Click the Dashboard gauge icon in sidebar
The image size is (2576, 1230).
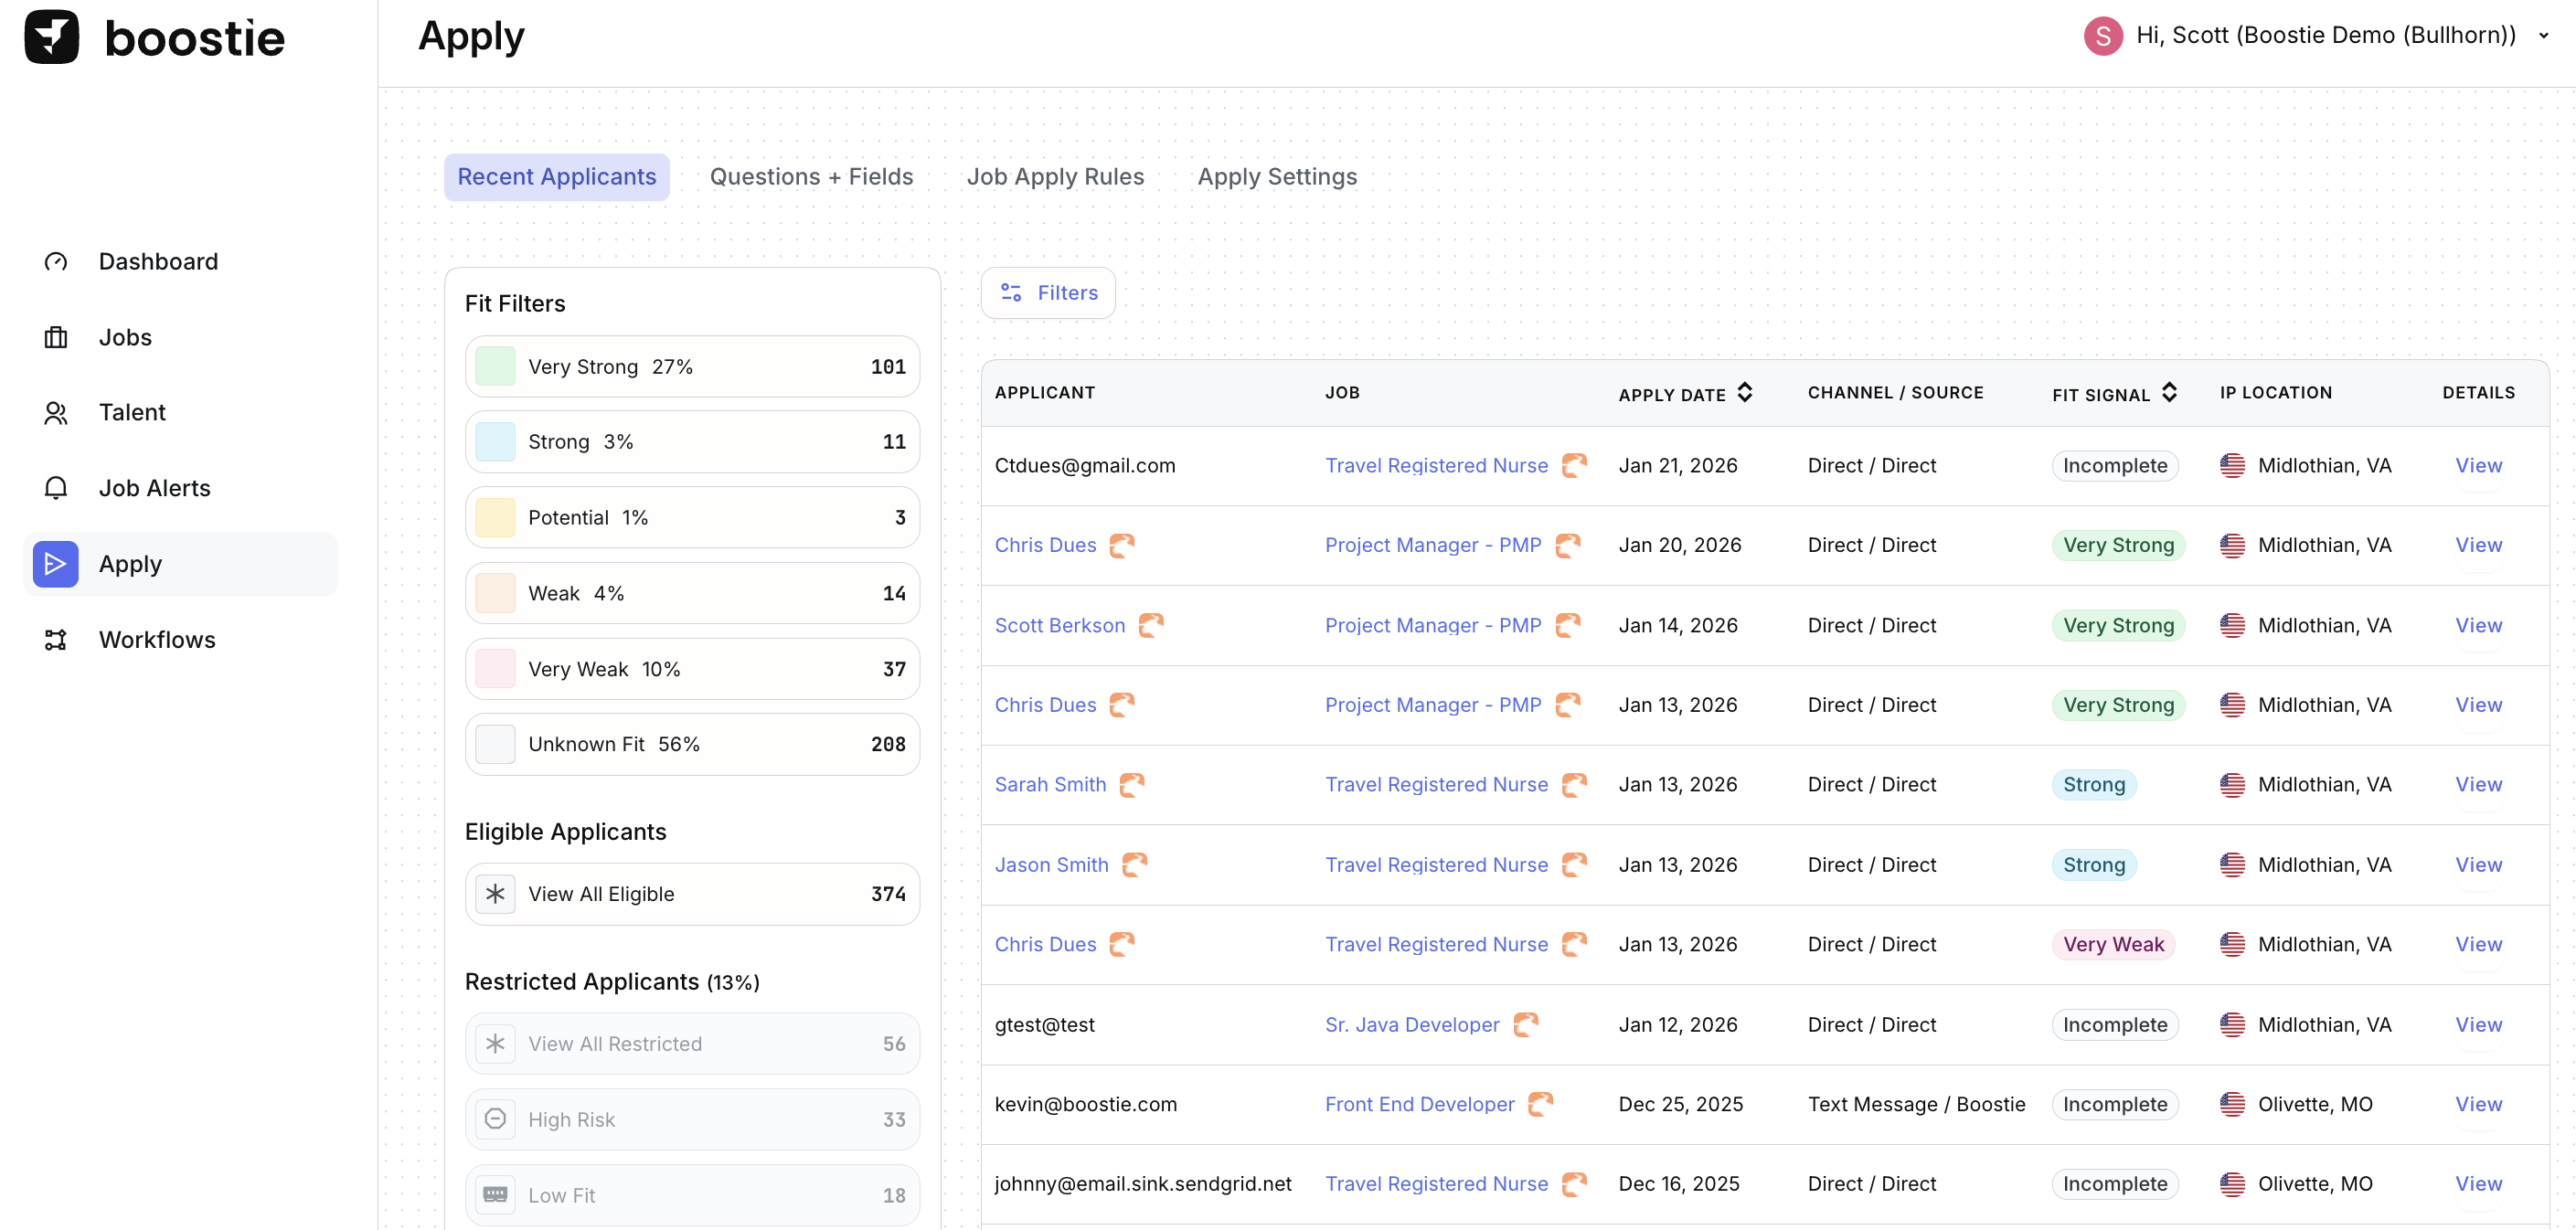(x=56, y=262)
